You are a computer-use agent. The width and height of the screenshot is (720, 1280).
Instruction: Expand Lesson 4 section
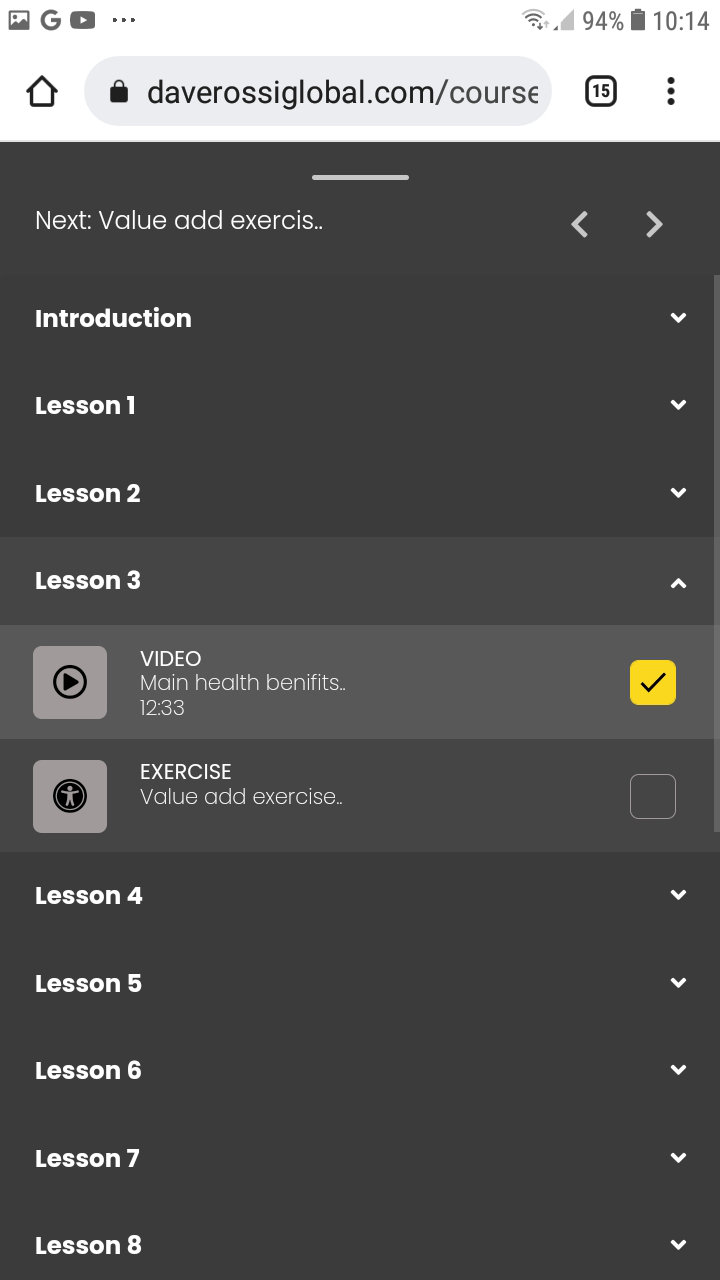point(89,895)
